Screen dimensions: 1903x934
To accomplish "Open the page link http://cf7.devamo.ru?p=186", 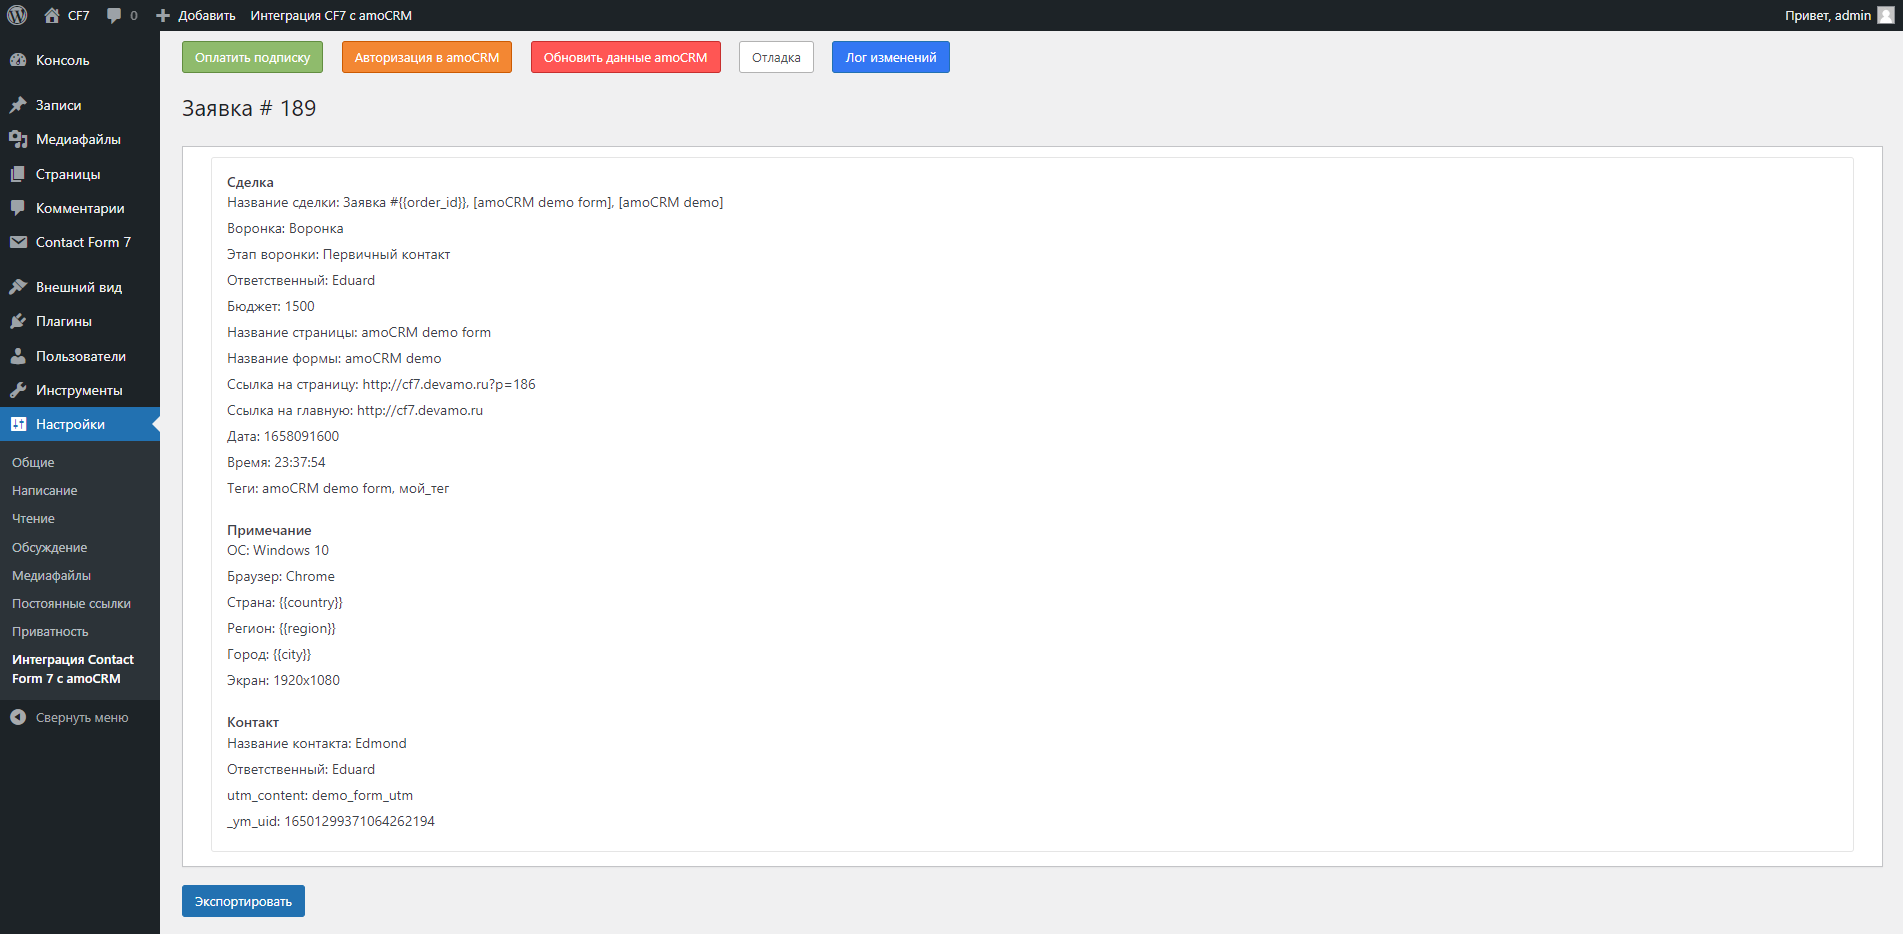I will pos(449,384).
